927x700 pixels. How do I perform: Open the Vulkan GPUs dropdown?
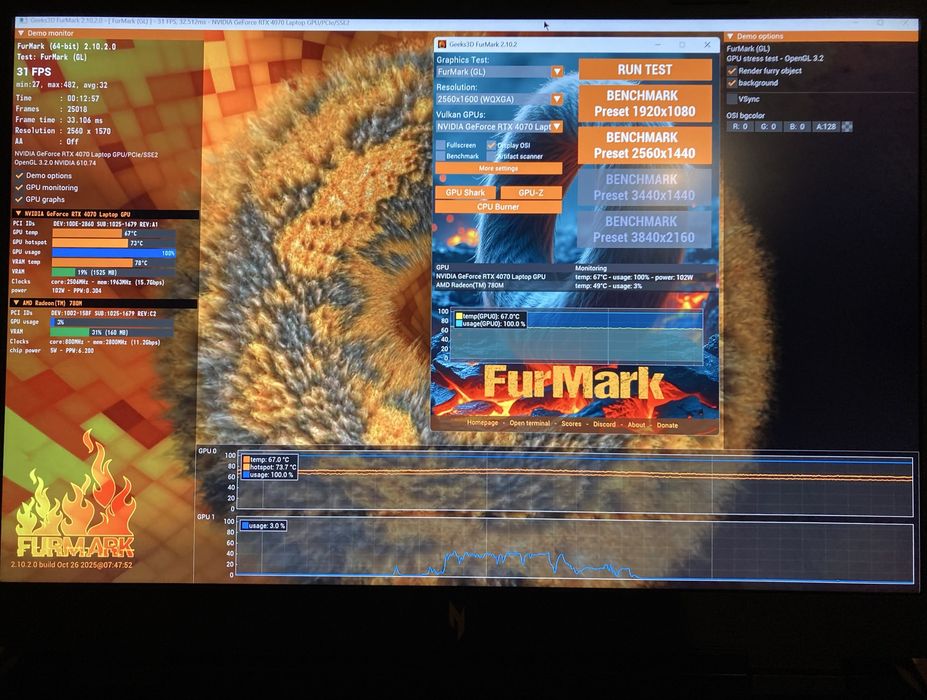click(x=499, y=127)
